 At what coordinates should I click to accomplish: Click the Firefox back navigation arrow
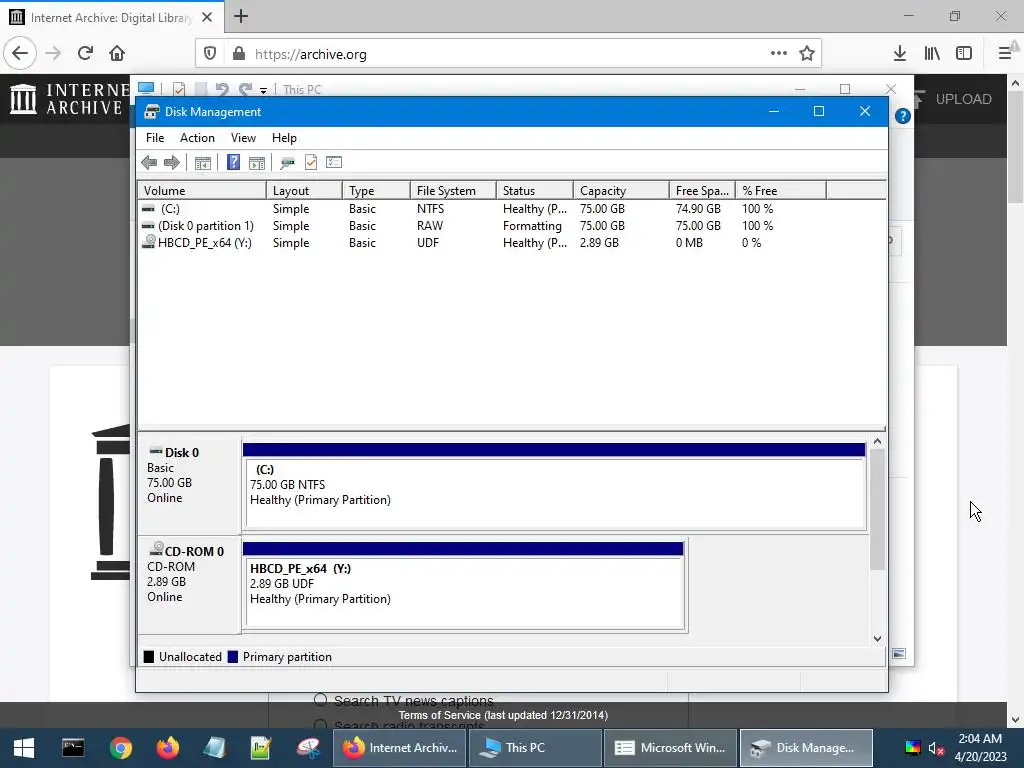pos(20,54)
